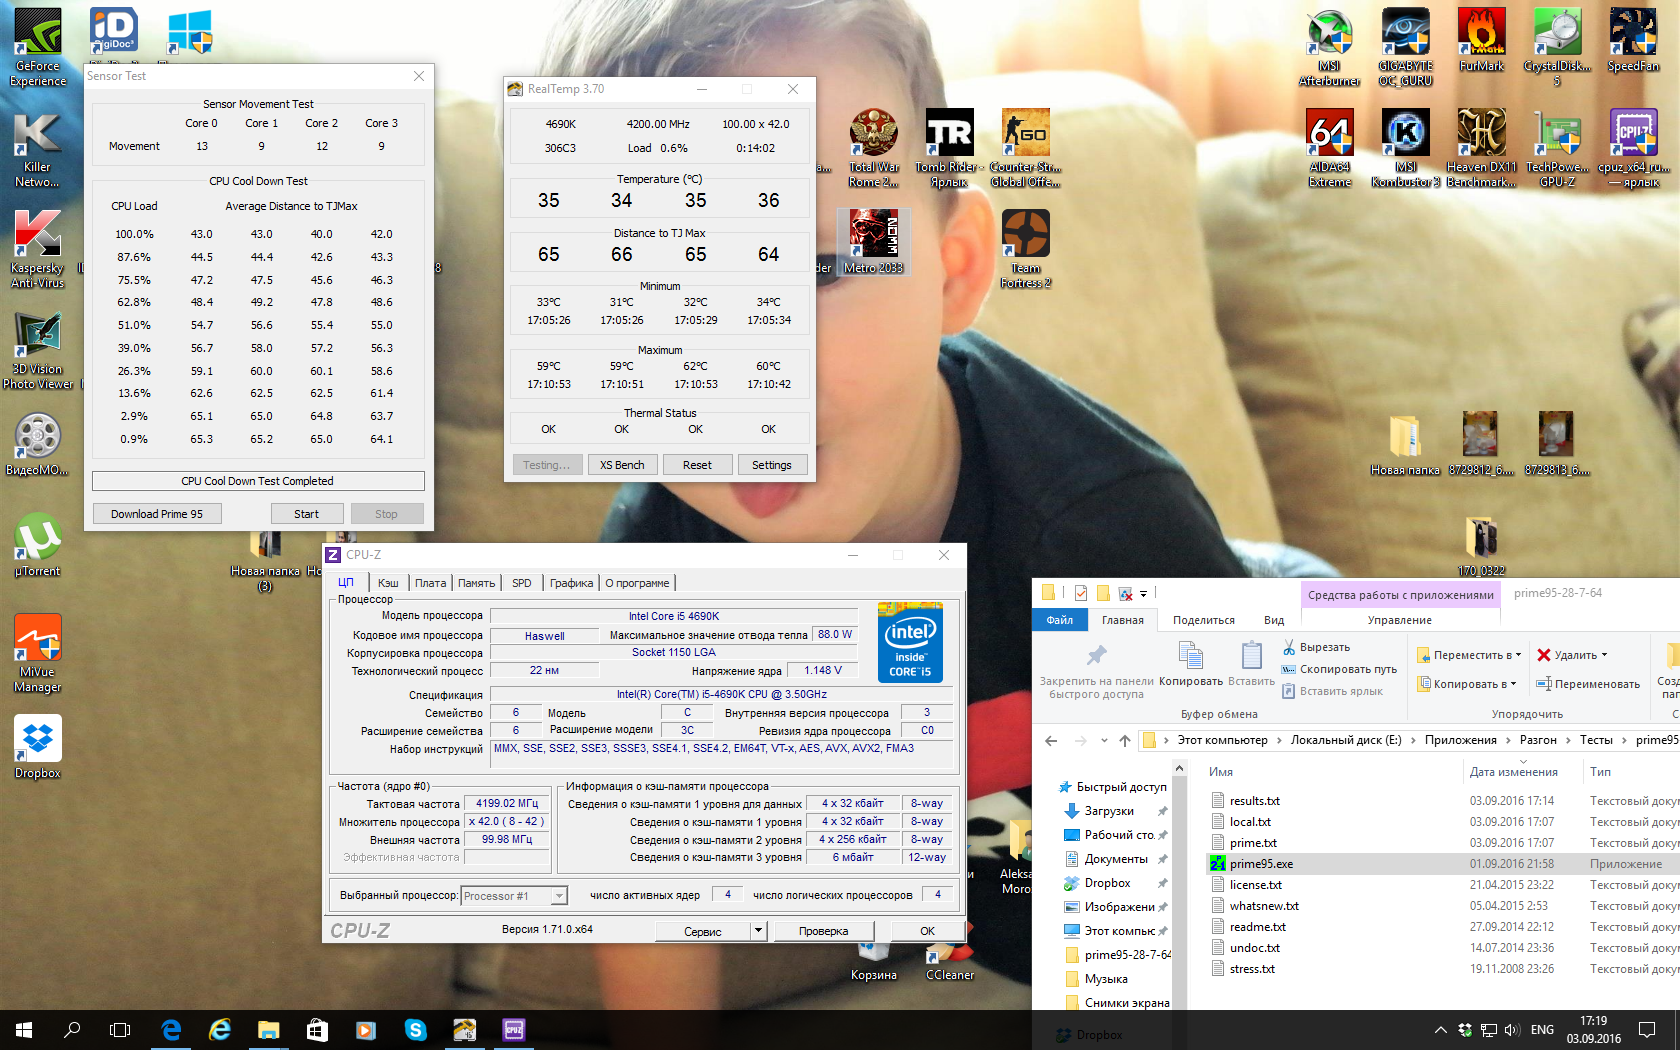Open the Team Fortress 2 shortcut
The height and width of the screenshot is (1050, 1680).
(x=1025, y=249)
